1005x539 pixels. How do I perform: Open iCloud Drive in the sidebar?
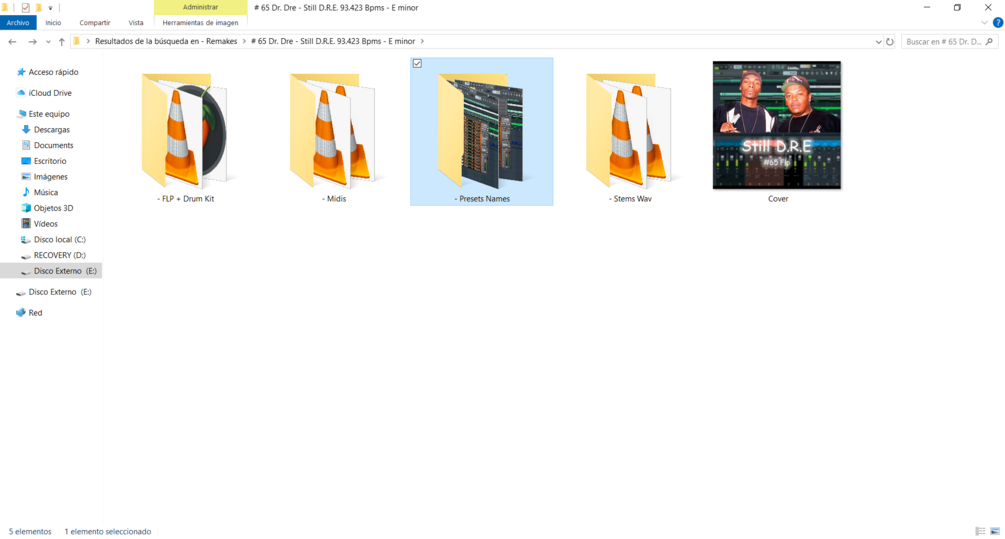pyautogui.click(x=50, y=93)
